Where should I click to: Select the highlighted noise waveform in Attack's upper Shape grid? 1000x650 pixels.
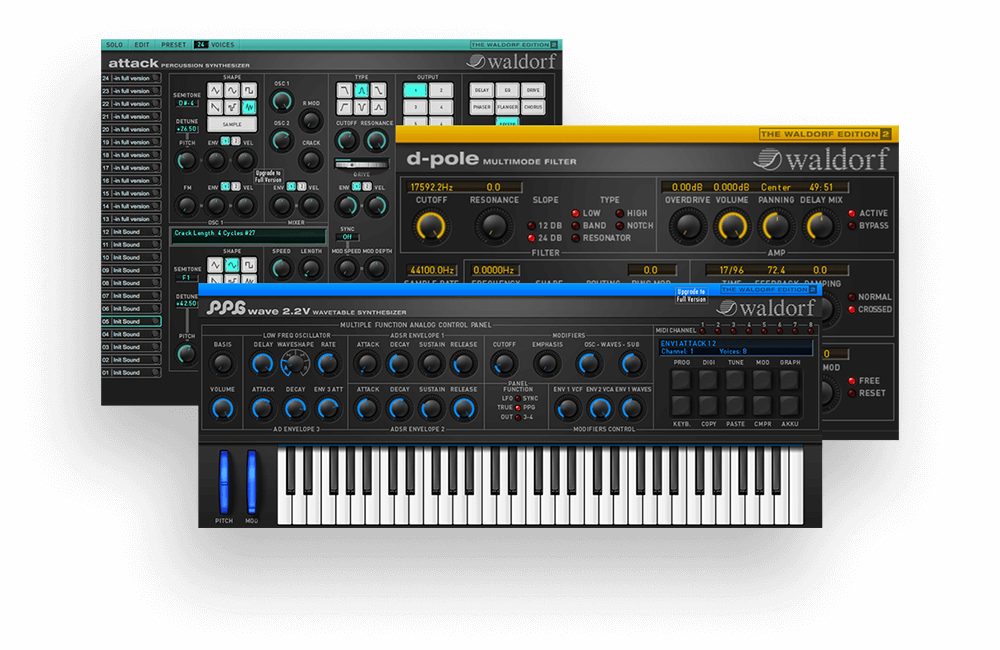coord(249,107)
